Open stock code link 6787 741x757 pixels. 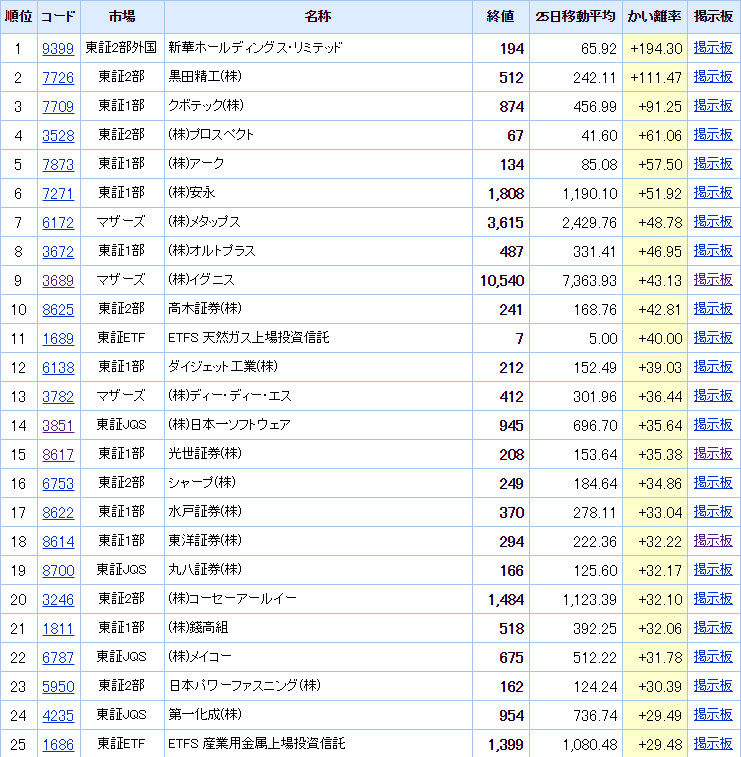58,657
